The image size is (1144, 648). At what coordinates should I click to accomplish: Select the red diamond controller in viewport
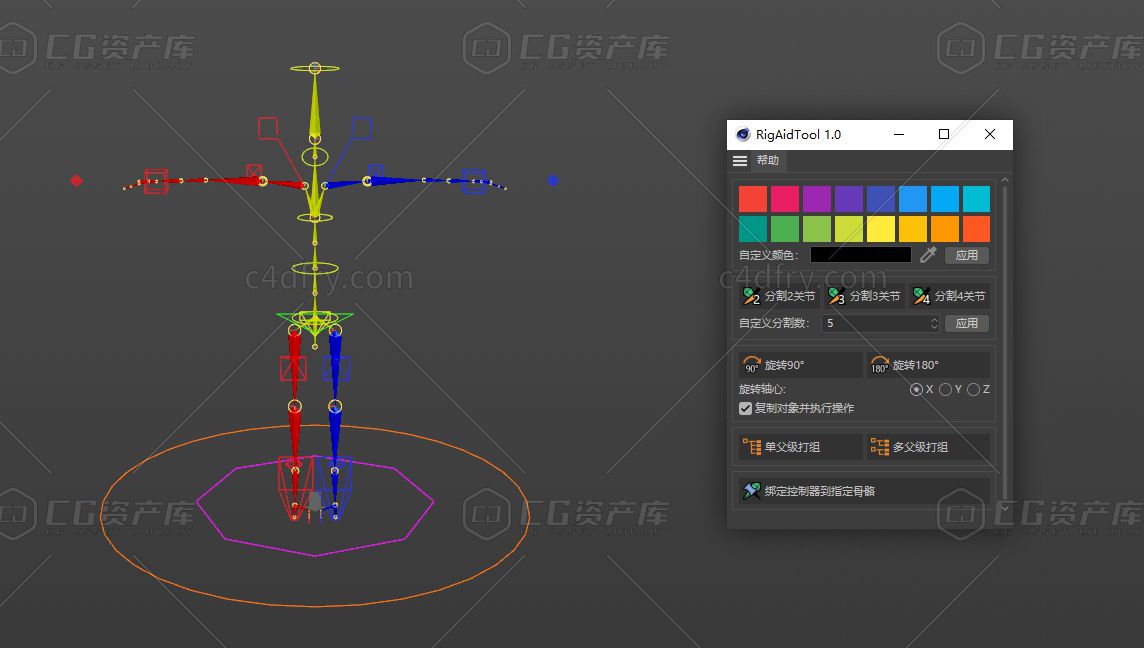click(77, 180)
